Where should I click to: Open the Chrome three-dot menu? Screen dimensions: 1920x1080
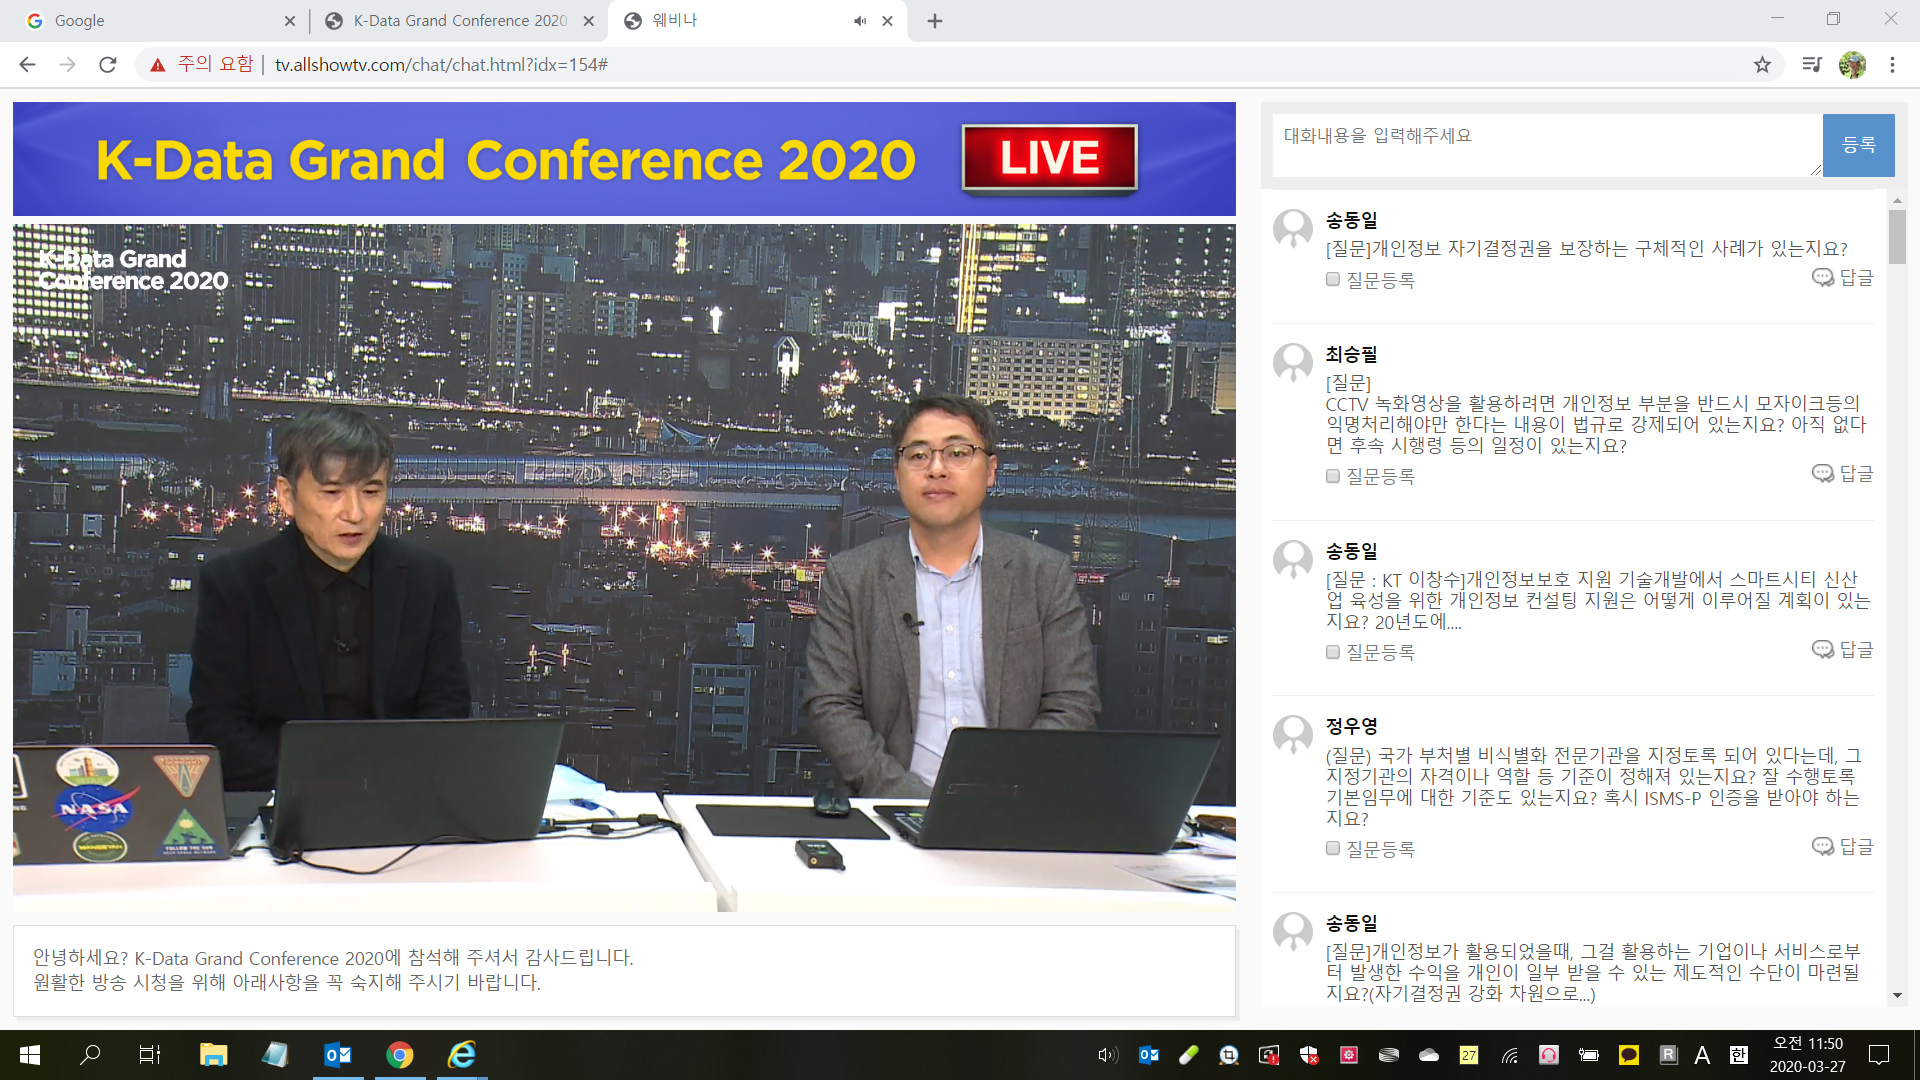point(1892,65)
